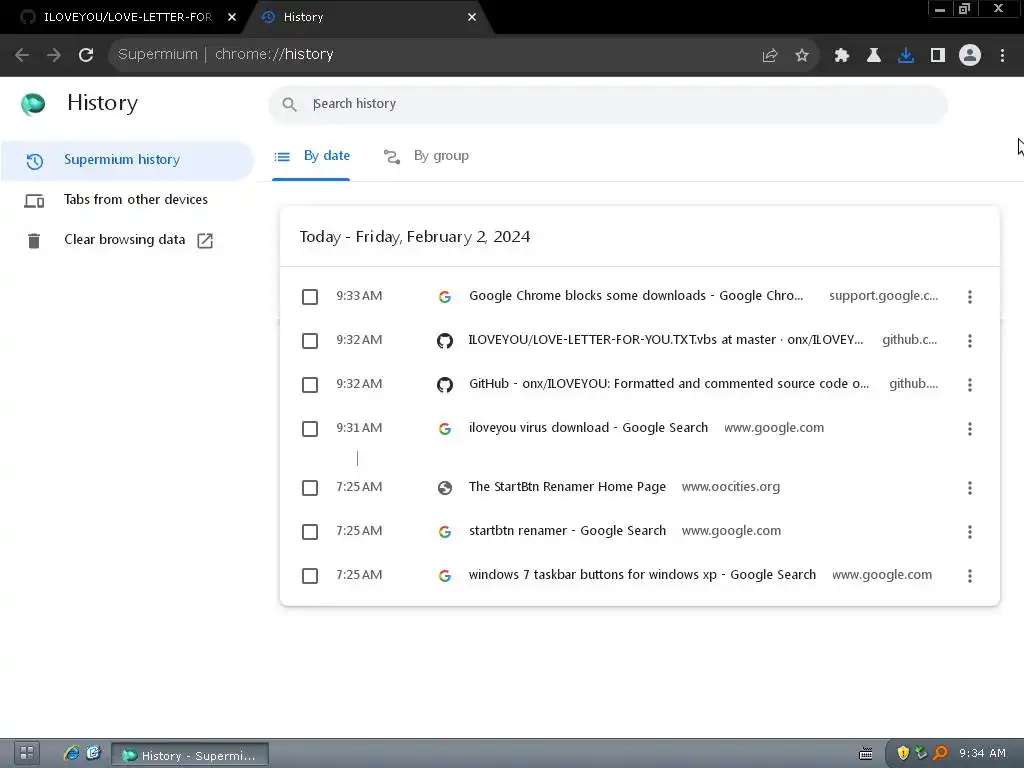Open actions menu for iloveyou virus download entry

970,429
